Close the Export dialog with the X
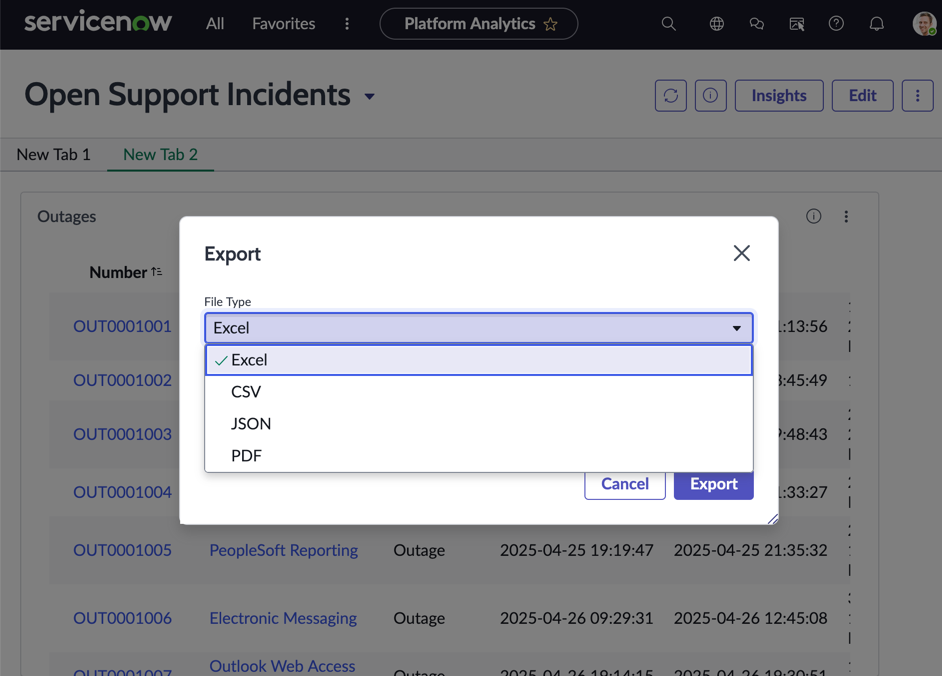Image resolution: width=942 pixels, height=676 pixels. click(x=741, y=253)
